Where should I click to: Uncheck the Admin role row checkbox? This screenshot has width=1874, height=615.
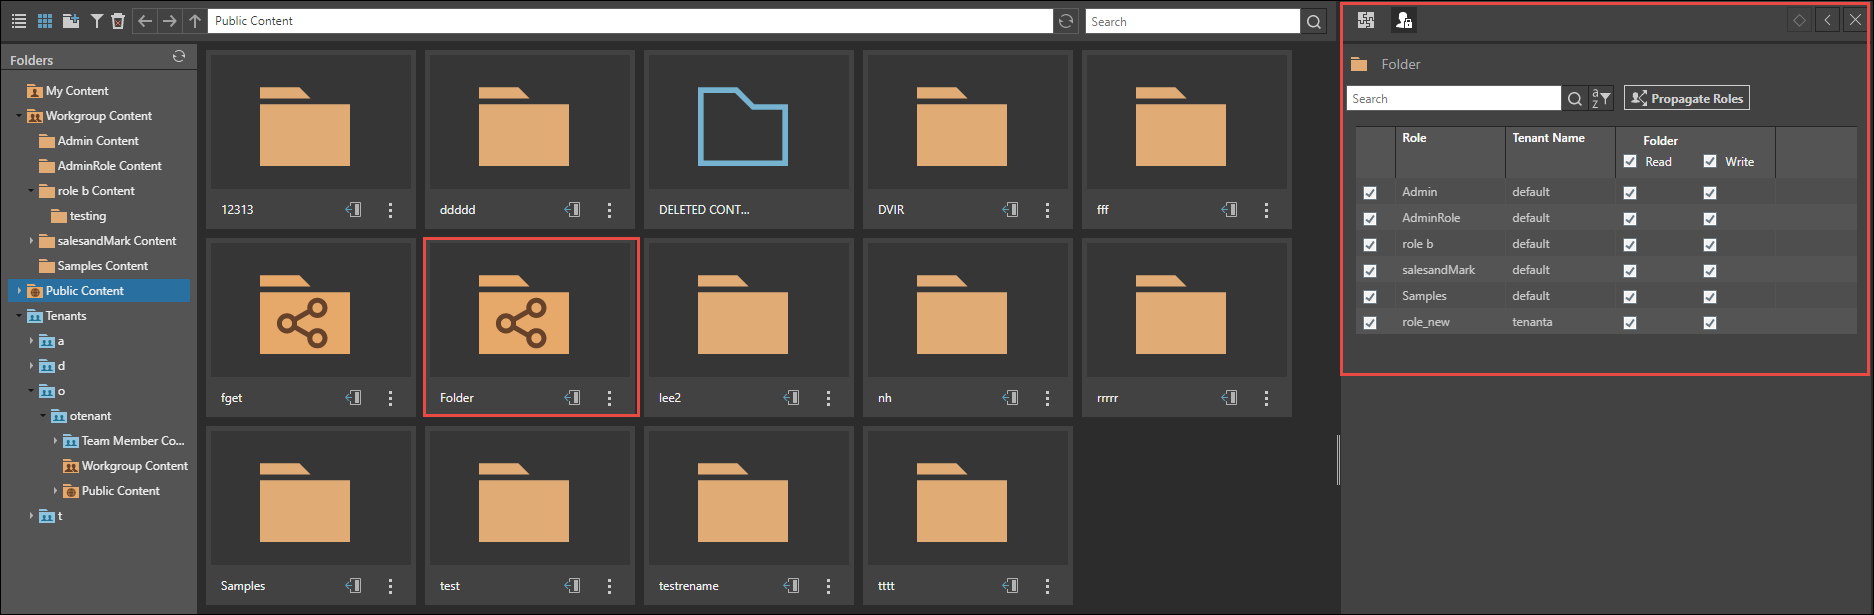coord(1370,193)
